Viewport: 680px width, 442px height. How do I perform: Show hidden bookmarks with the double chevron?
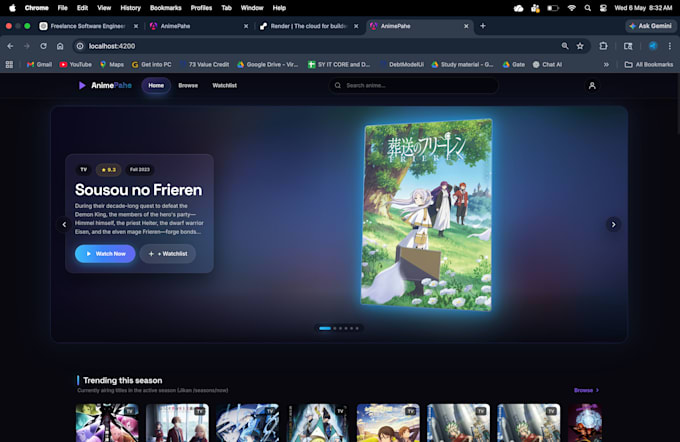(606, 65)
